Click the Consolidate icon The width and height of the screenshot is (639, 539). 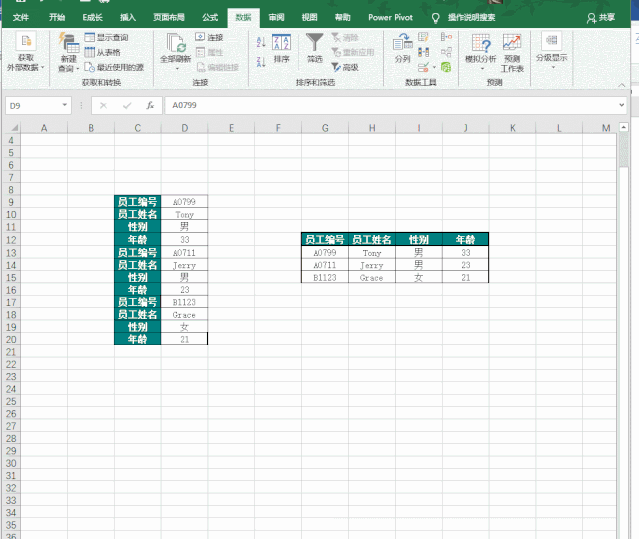446,37
